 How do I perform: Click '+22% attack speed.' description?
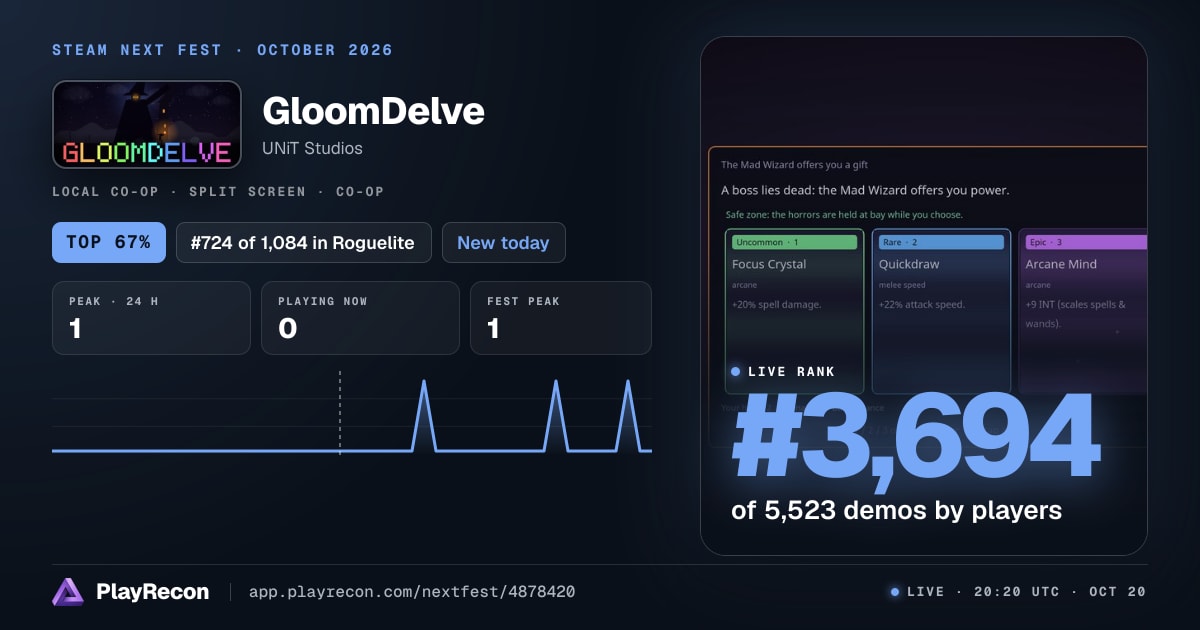pos(922,304)
